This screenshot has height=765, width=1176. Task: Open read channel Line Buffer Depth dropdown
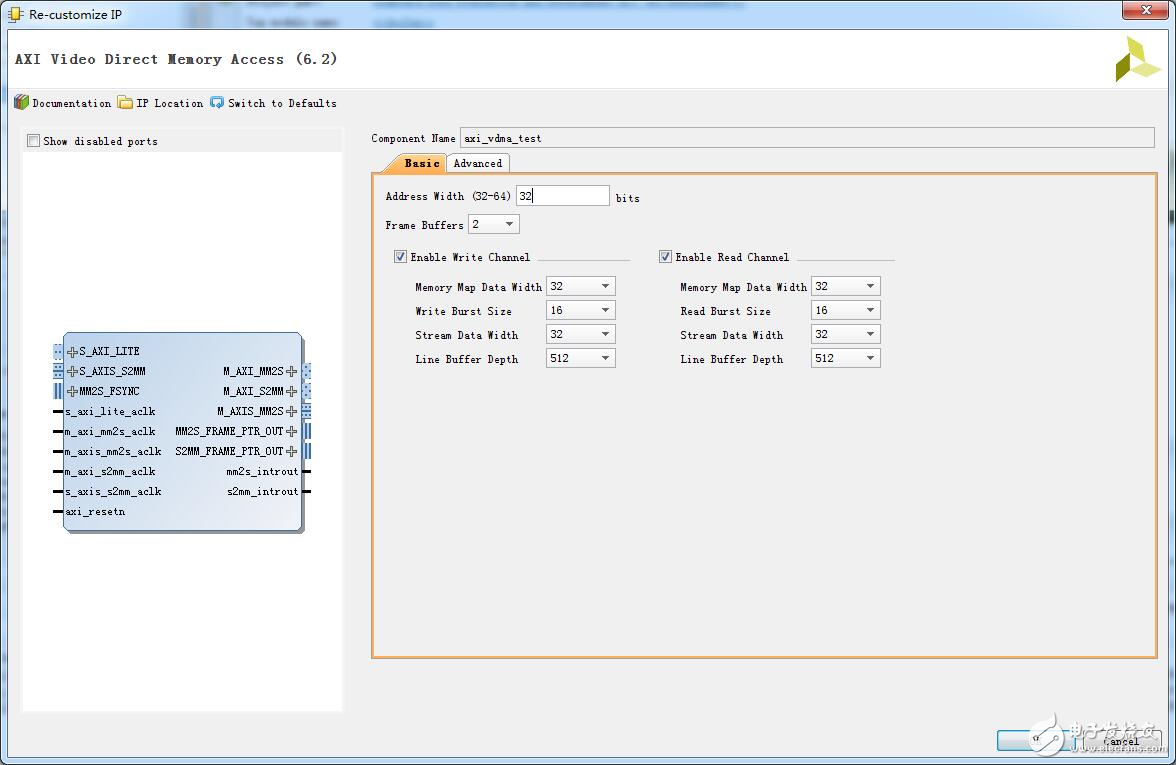845,359
